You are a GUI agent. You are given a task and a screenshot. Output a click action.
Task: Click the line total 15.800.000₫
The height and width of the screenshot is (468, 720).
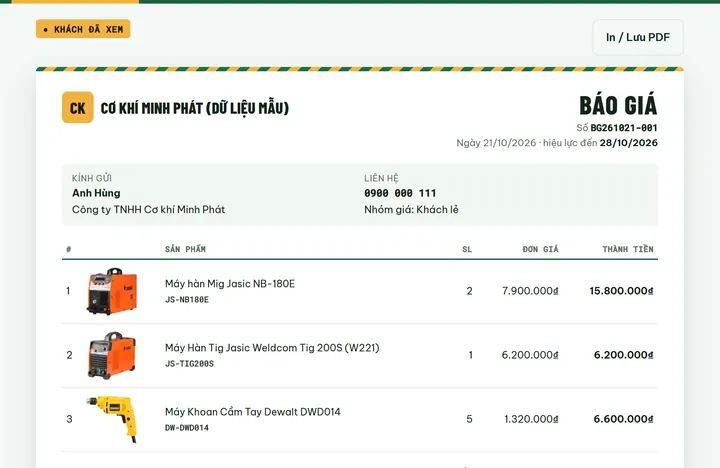tap(621, 291)
